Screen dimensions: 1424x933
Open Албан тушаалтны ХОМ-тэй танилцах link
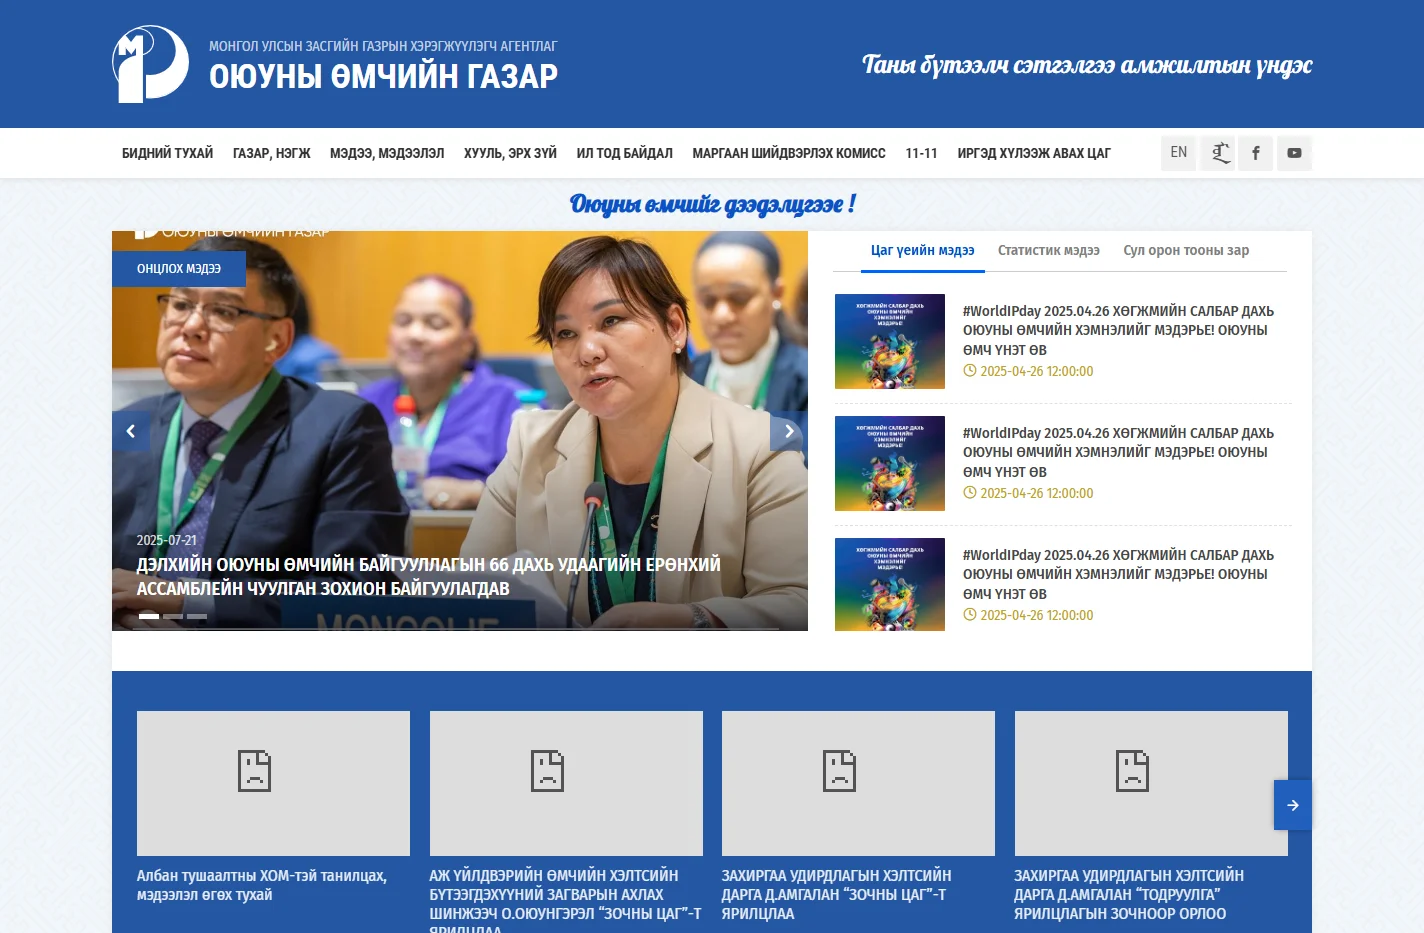(x=262, y=885)
